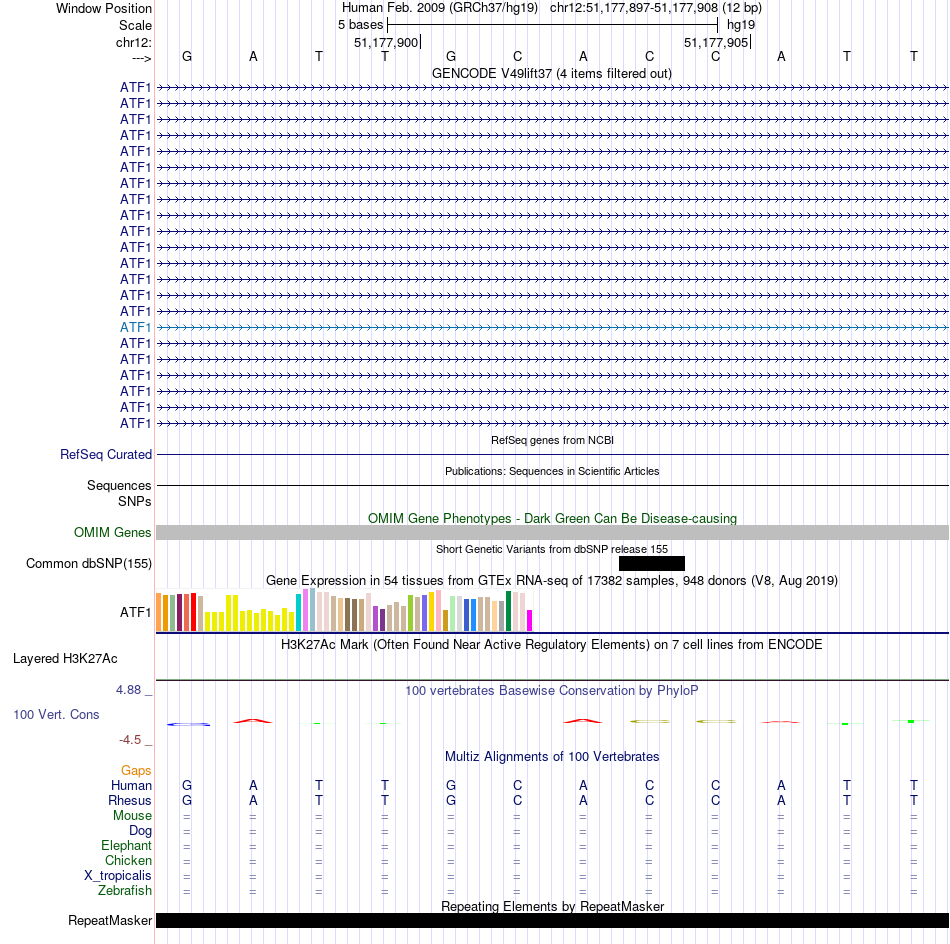This screenshot has width=950, height=944.
Task: Click the 51,177,900 coordinate marker
Action: coord(386,42)
